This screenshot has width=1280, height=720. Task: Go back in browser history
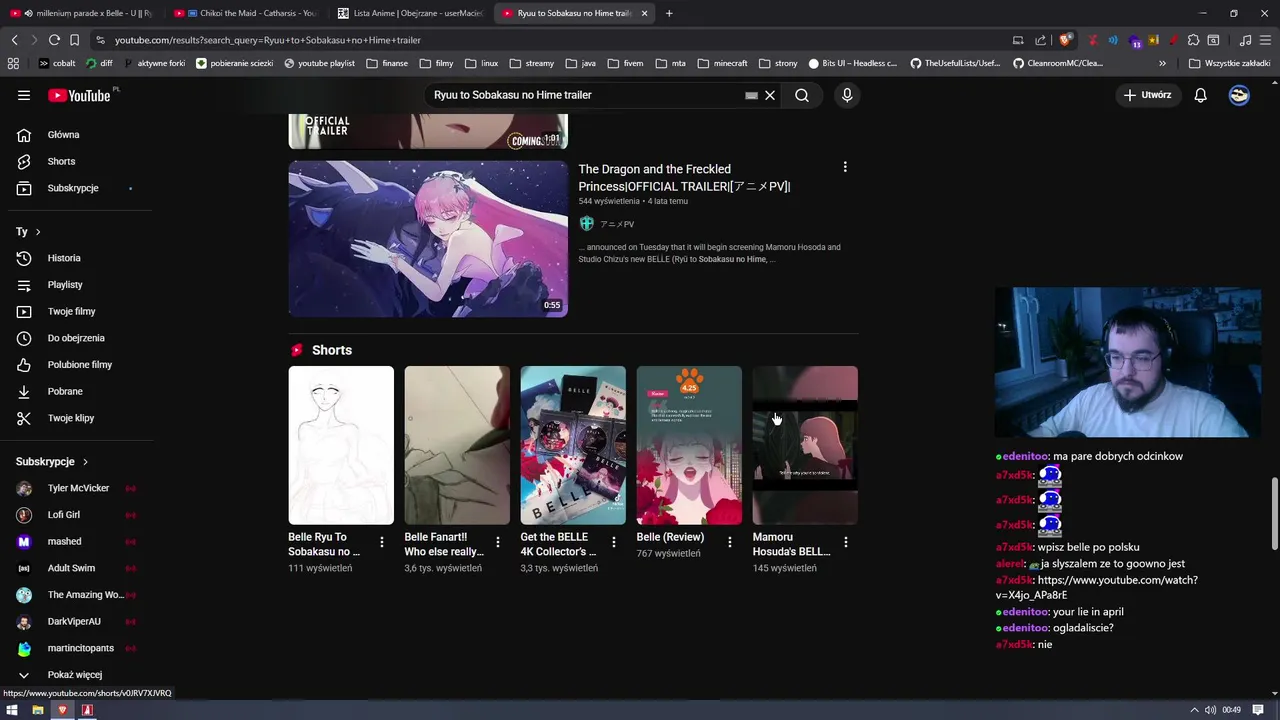point(14,40)
